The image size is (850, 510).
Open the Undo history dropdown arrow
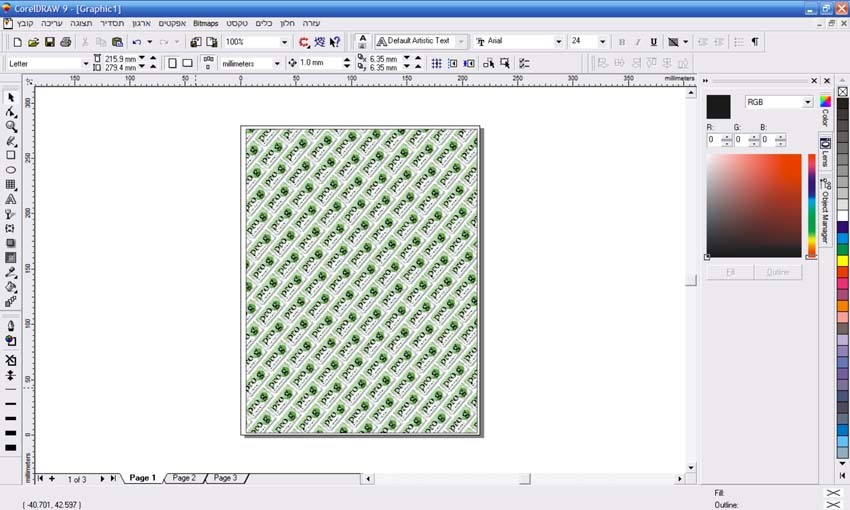150,42
